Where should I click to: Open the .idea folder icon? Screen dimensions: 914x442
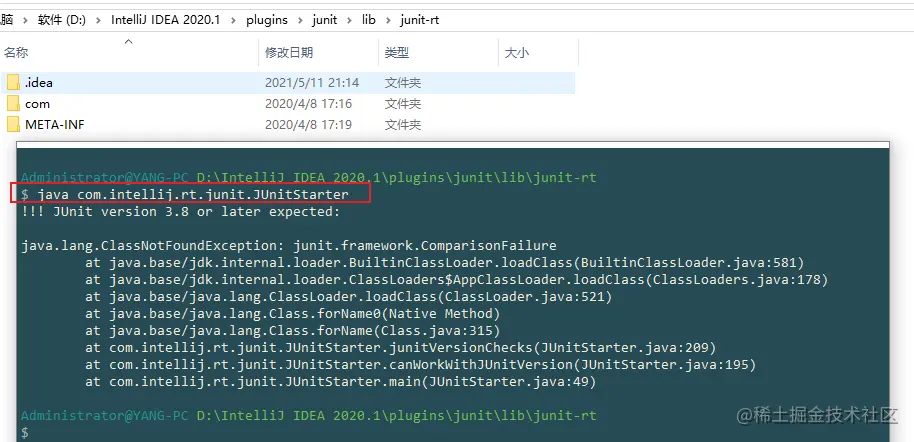point(13,83)
